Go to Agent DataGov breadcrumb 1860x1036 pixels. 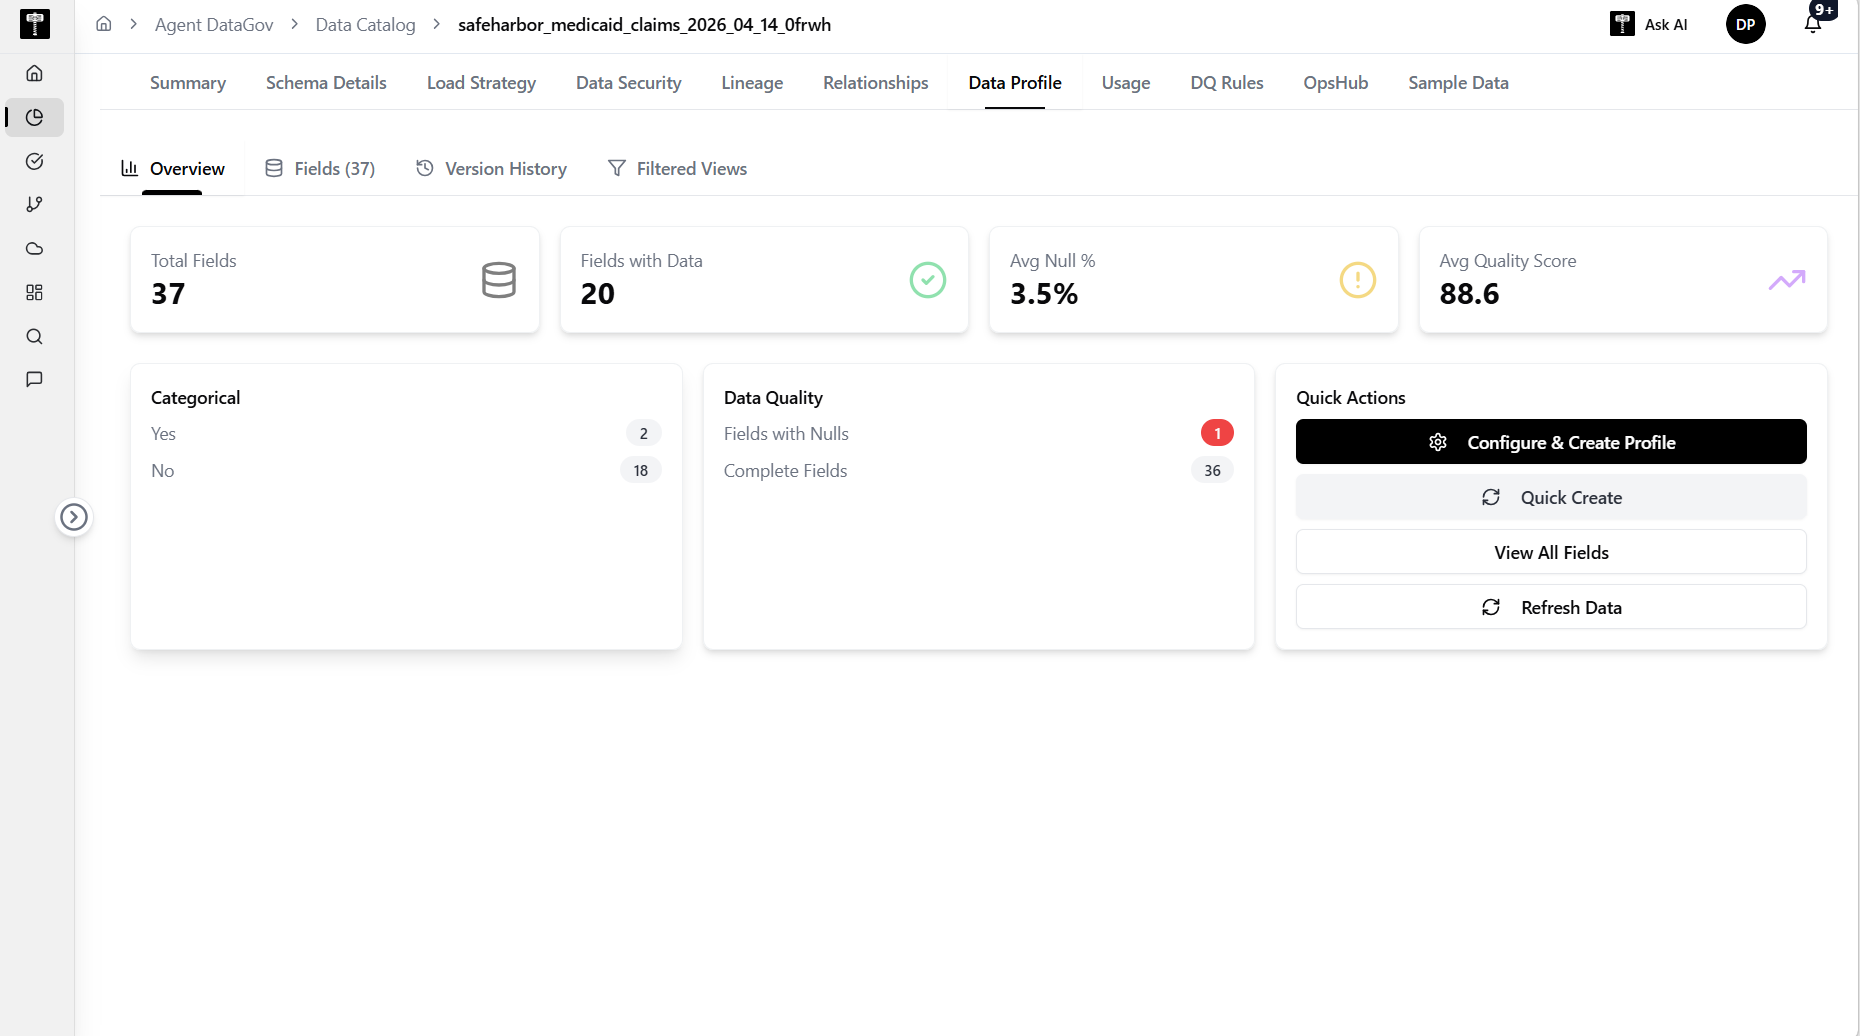214,24
